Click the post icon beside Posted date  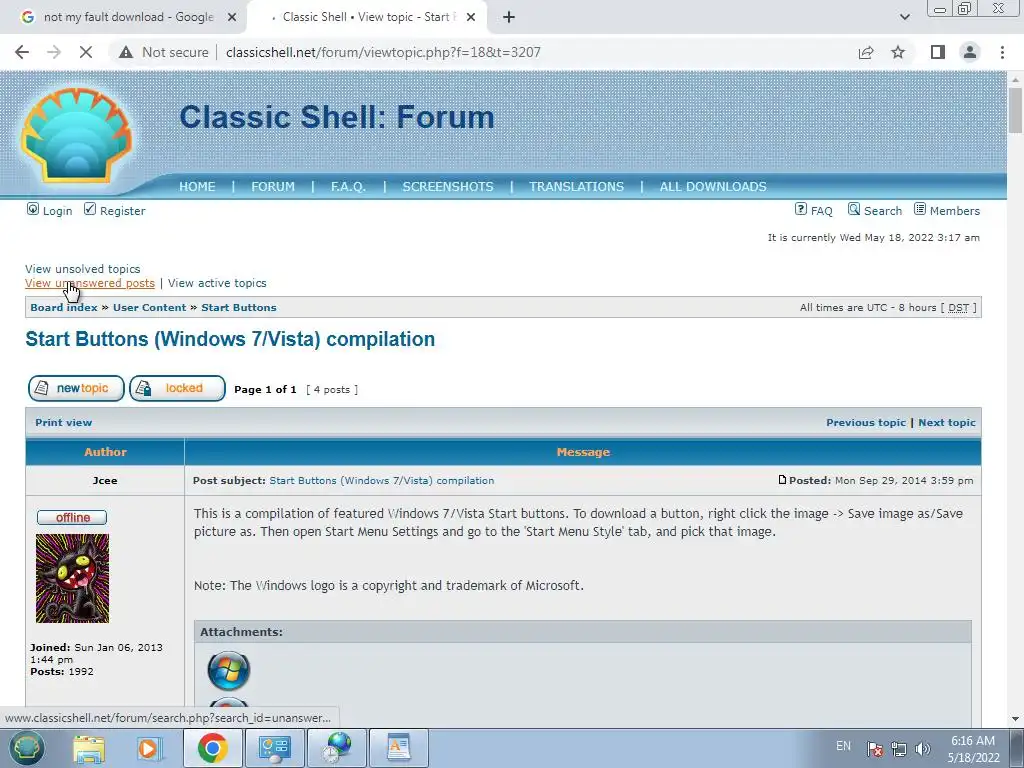(x=782, y=480)
